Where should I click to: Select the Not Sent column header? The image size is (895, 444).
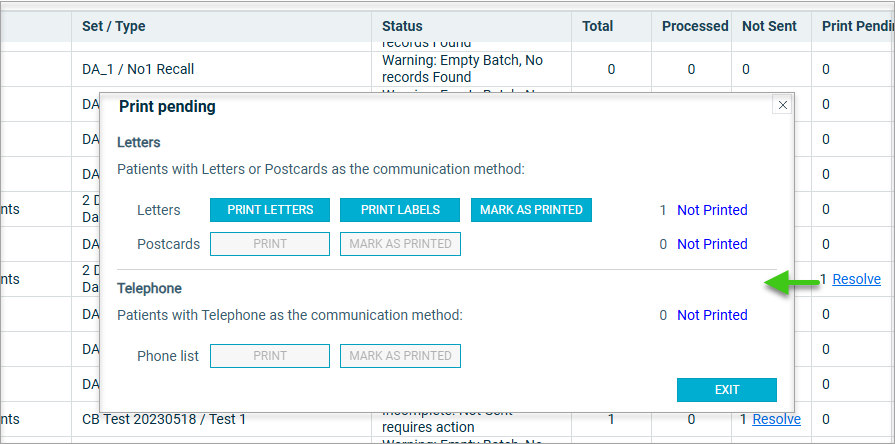pyautogui.click(x=769, y=26)
